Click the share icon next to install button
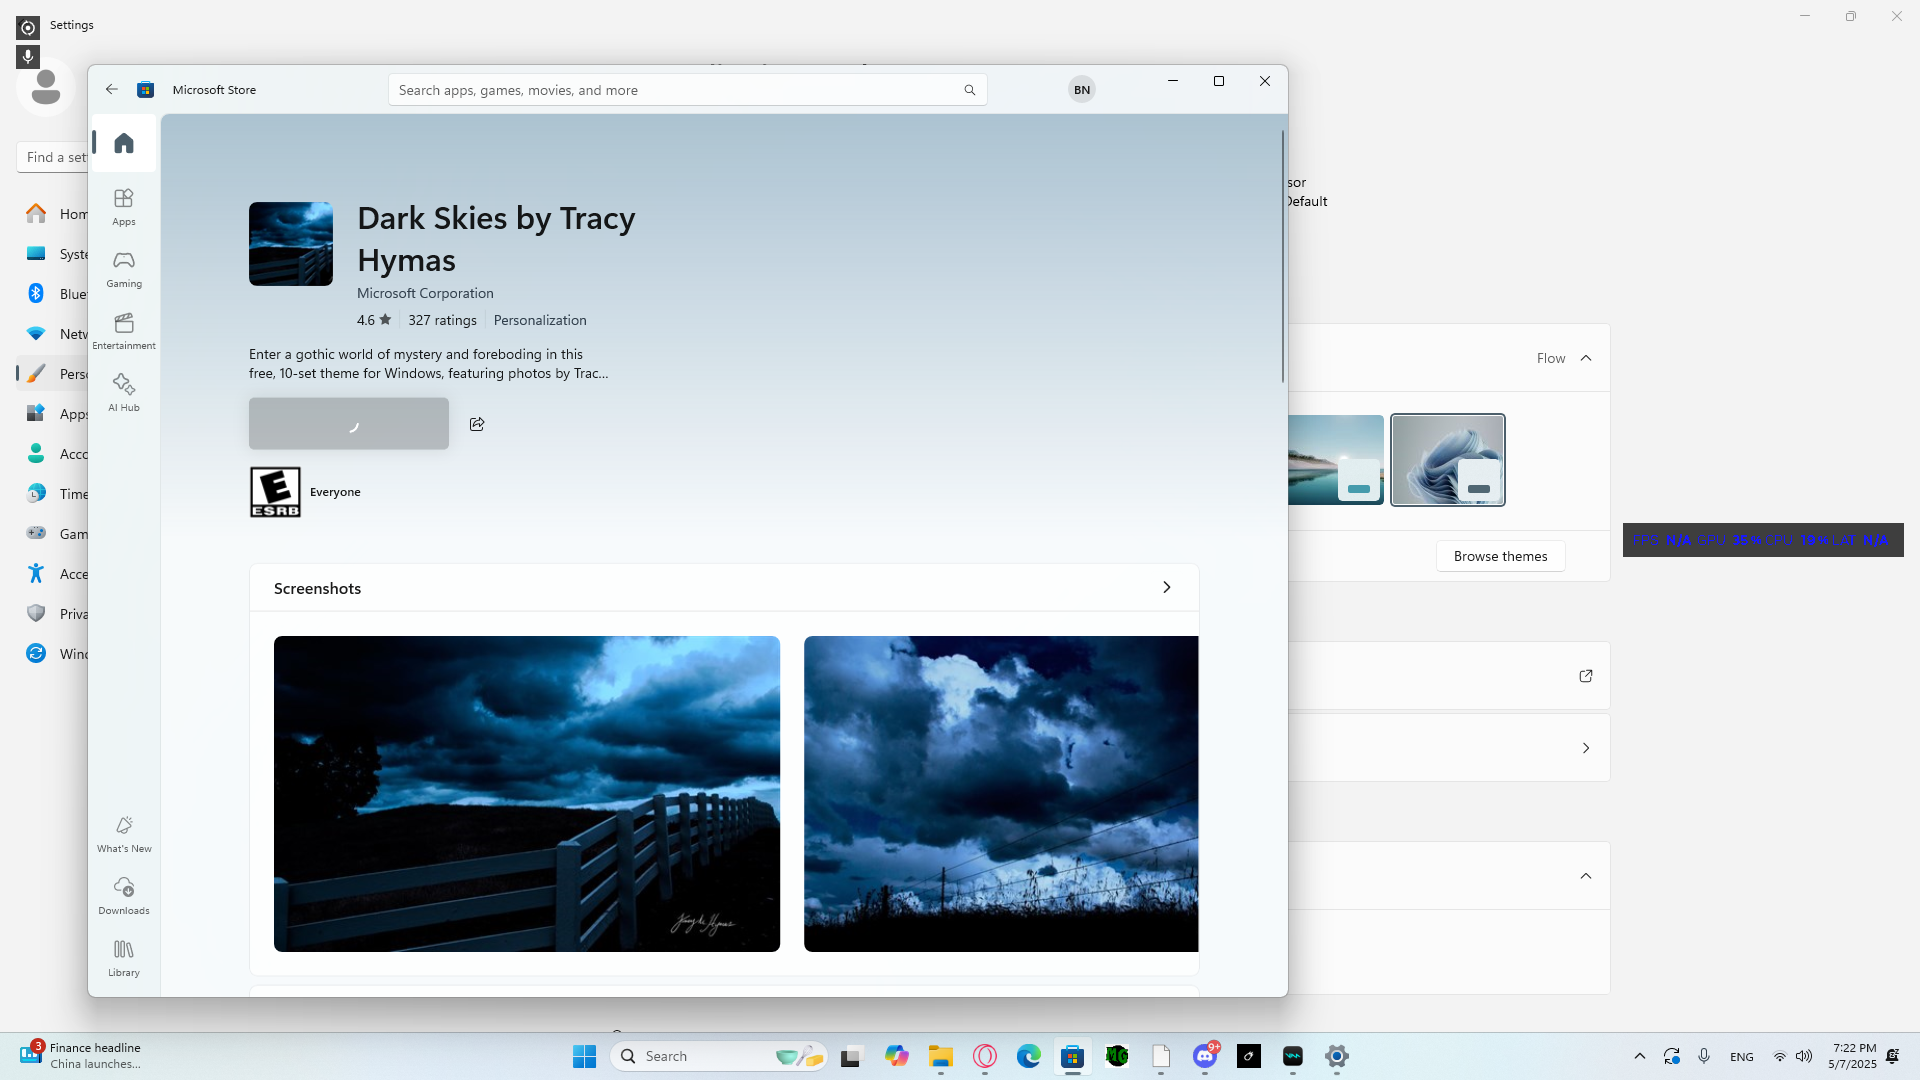1920x1080 pixels. 477,424
